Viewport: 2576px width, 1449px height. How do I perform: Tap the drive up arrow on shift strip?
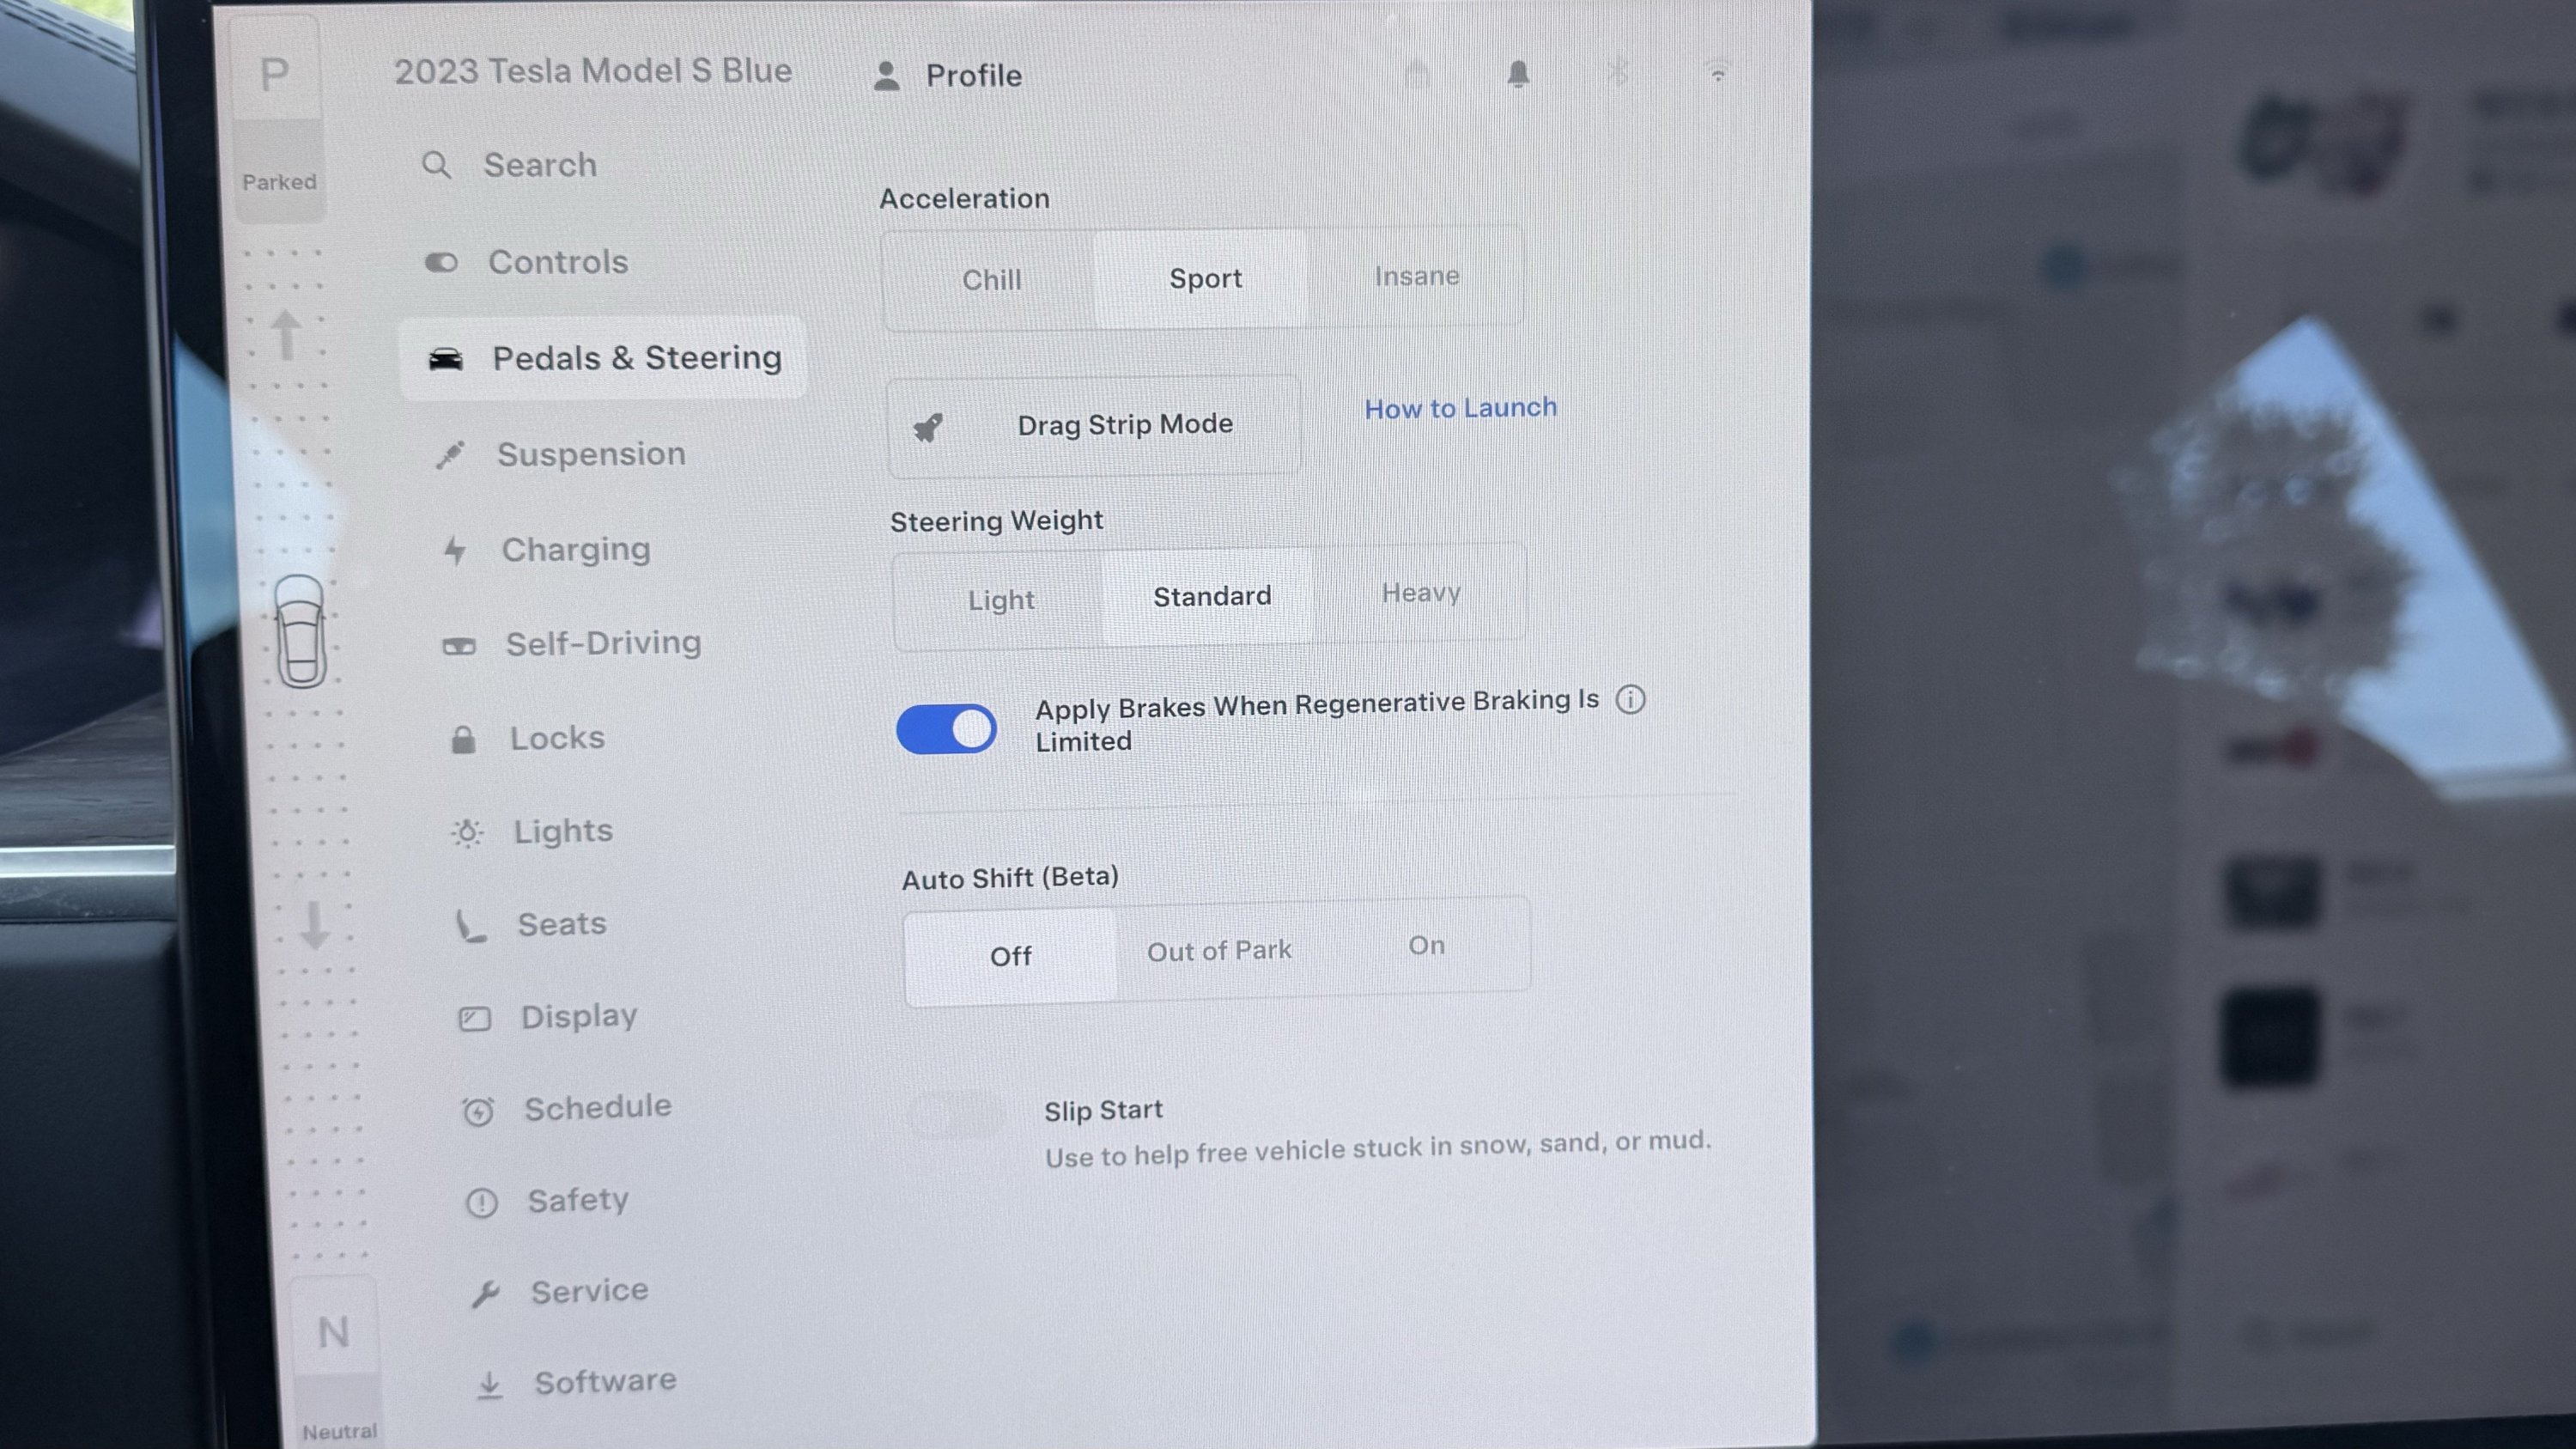[x=286, y=334]
